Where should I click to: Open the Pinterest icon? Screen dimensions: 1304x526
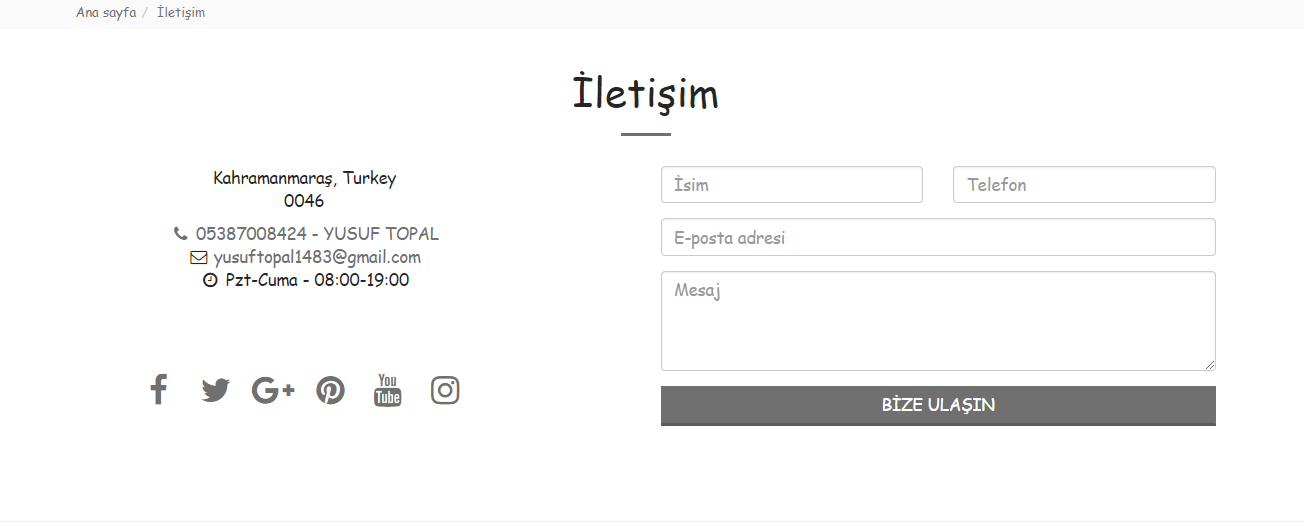coord(330,390)
